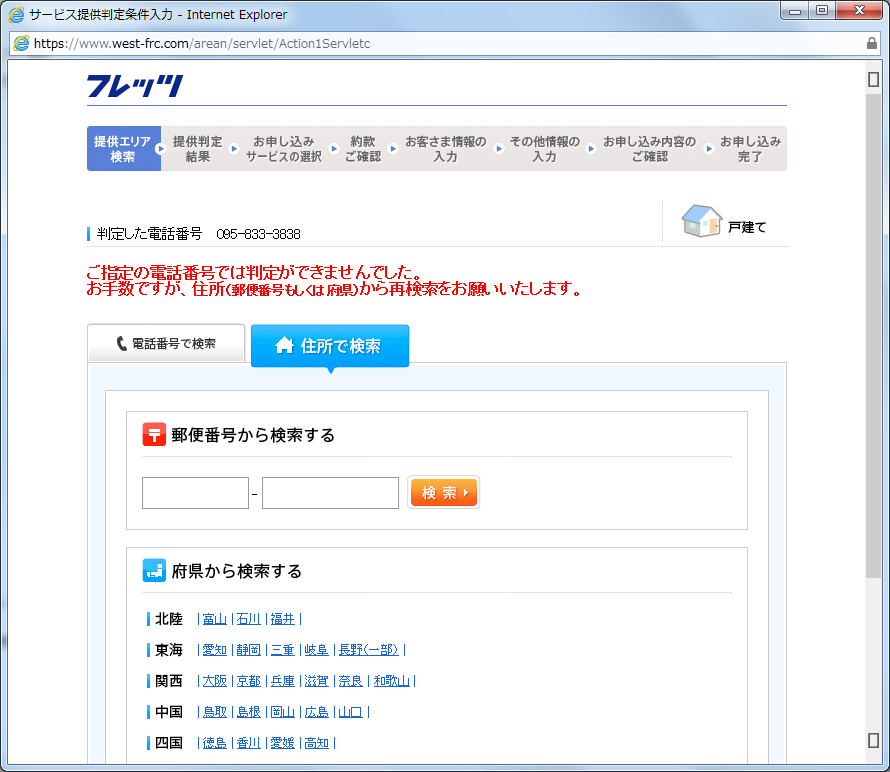Select the 住所で検索 tab
Image resolution: width=890 pixels, height=772 pixels.
click(329, 346)
